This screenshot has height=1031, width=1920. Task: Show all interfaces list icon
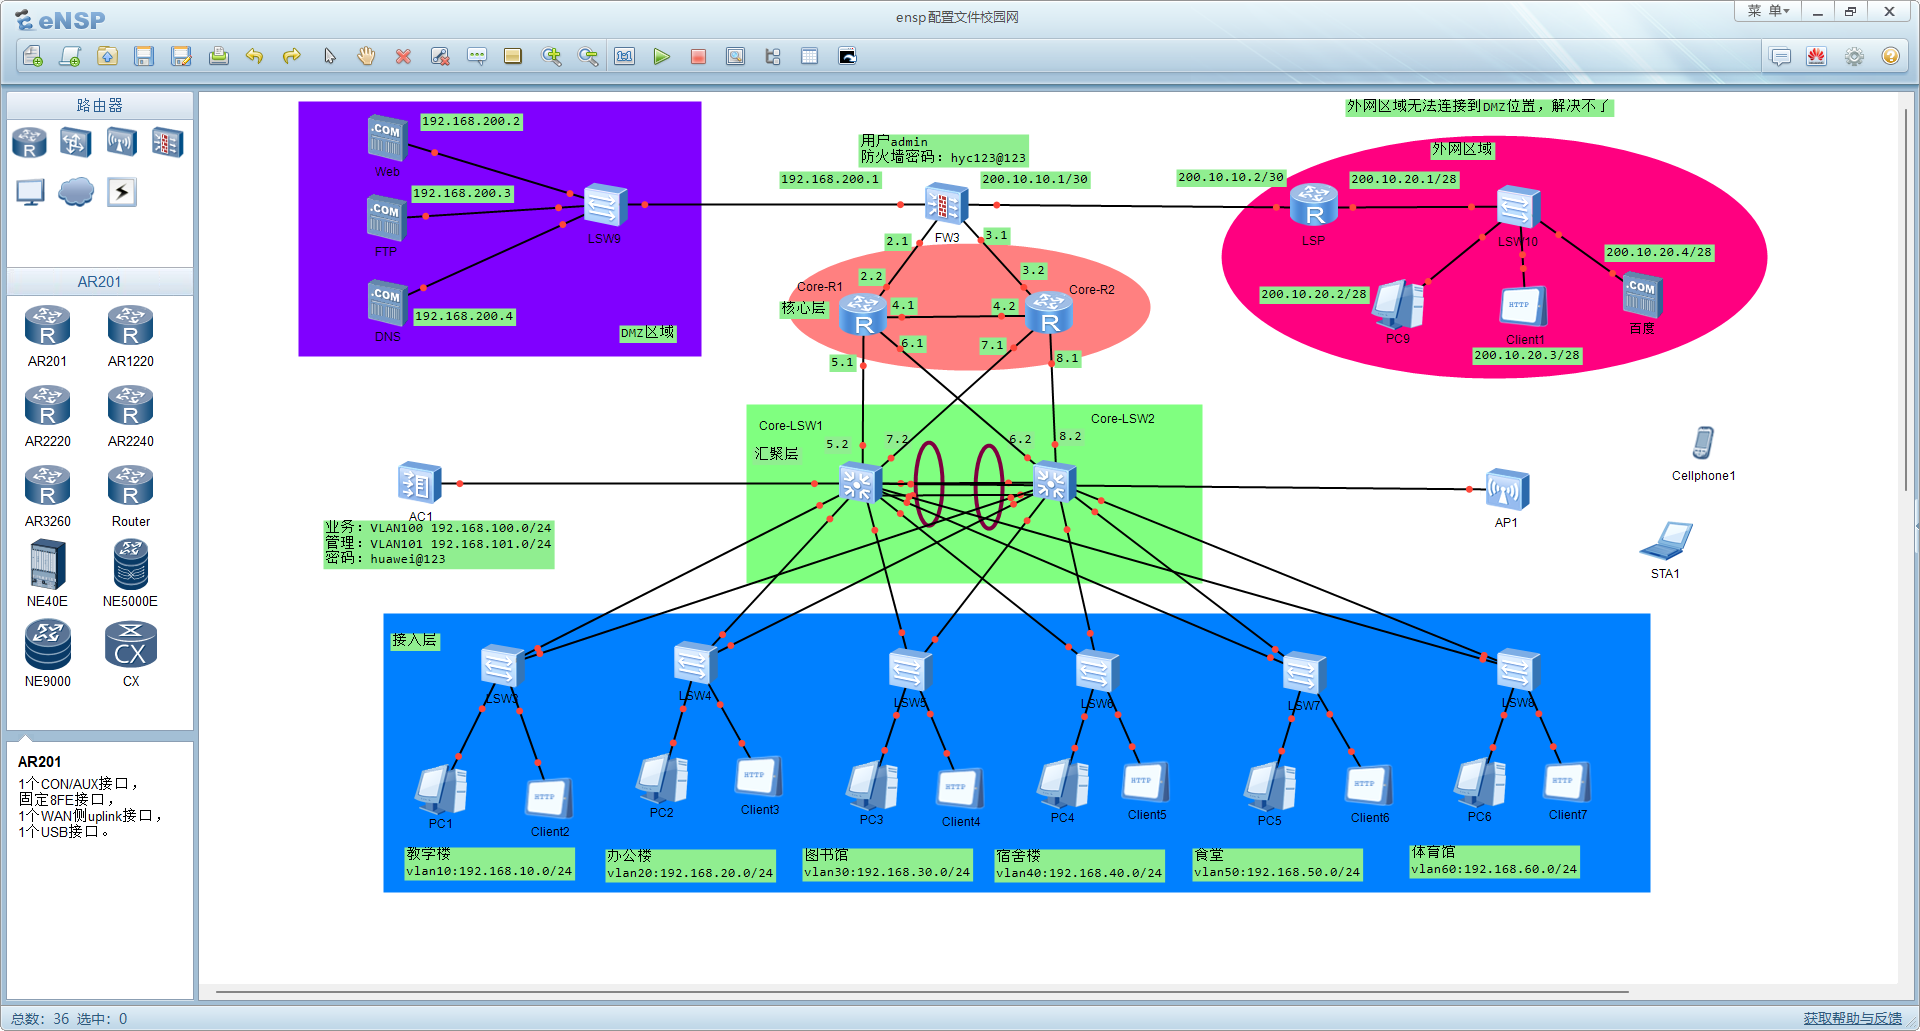pos(772,56)
